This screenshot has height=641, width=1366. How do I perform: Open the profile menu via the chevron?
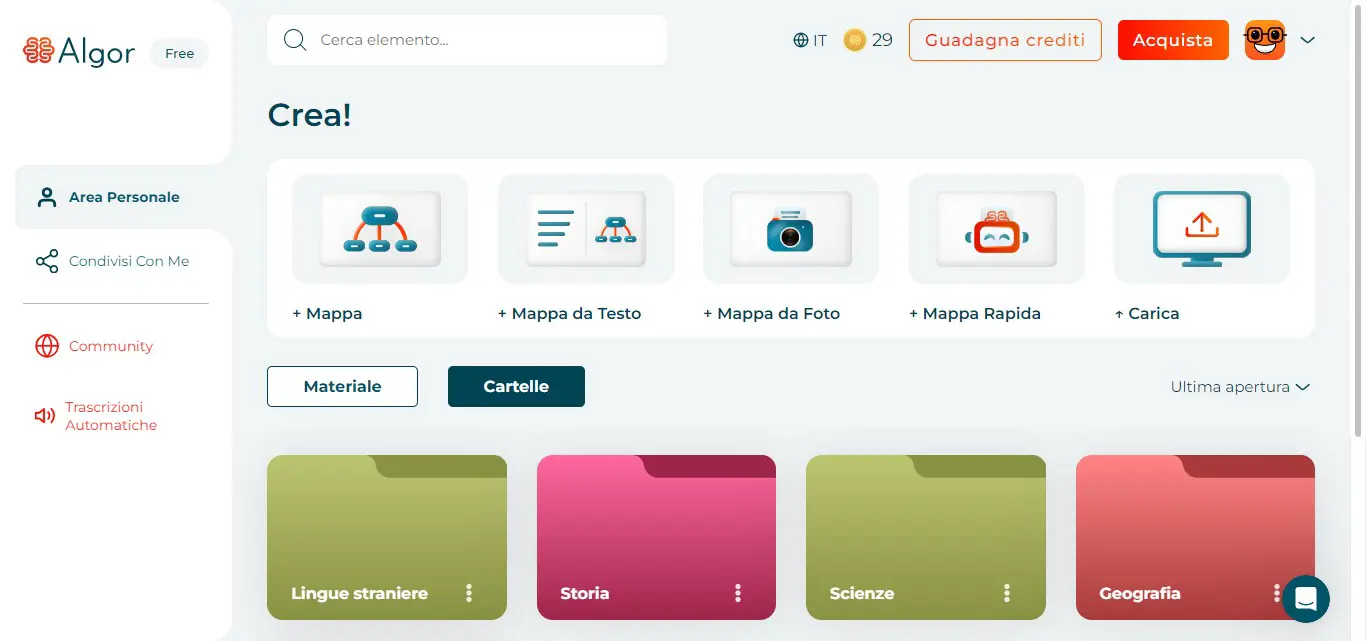(1308, 40)
